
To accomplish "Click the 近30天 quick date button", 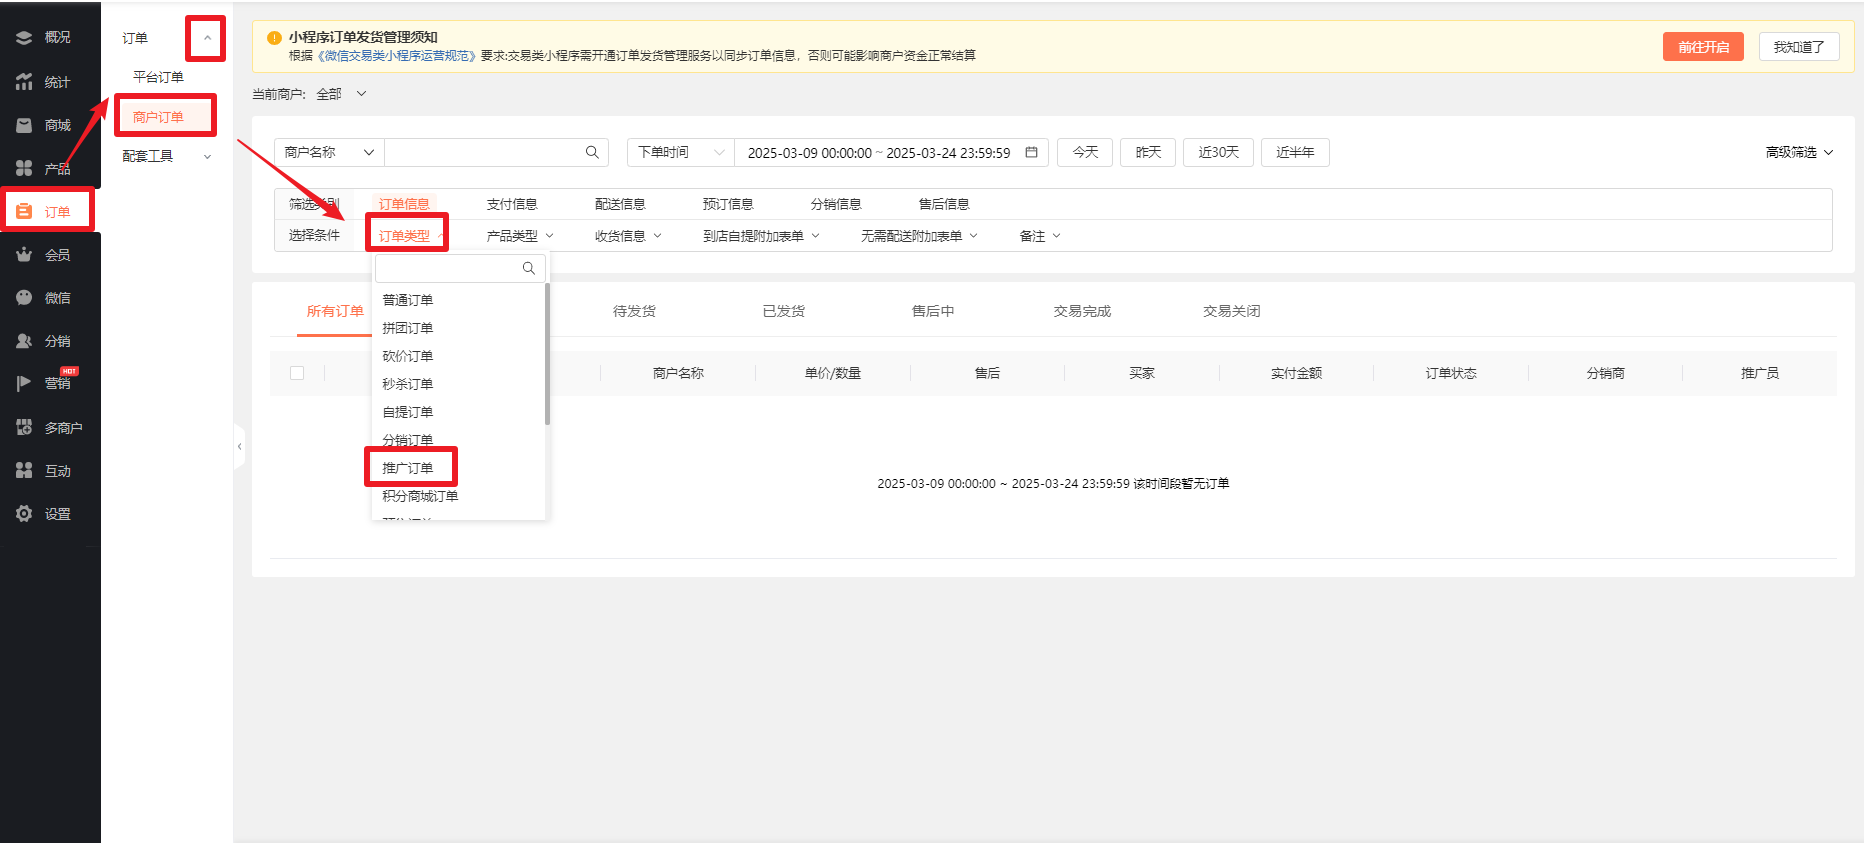I will pos(1218,152).
